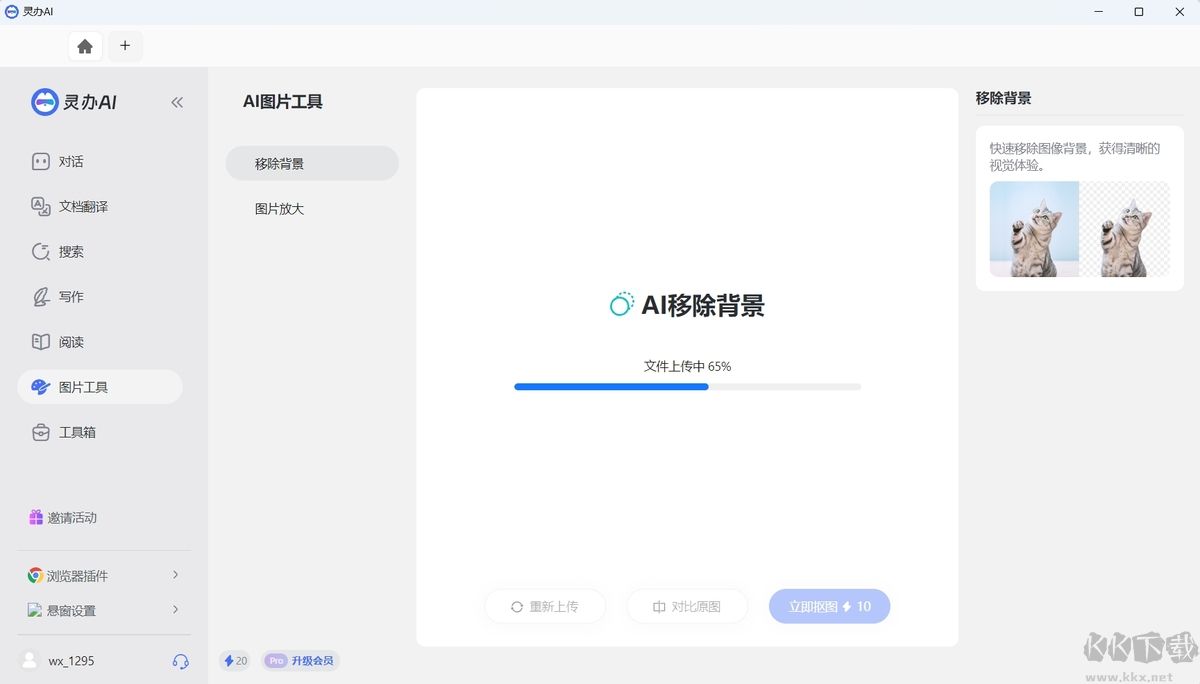Click the 灵办AI logo in sidebar
This screenshot has height=684, width=1200.
point(74,102)
